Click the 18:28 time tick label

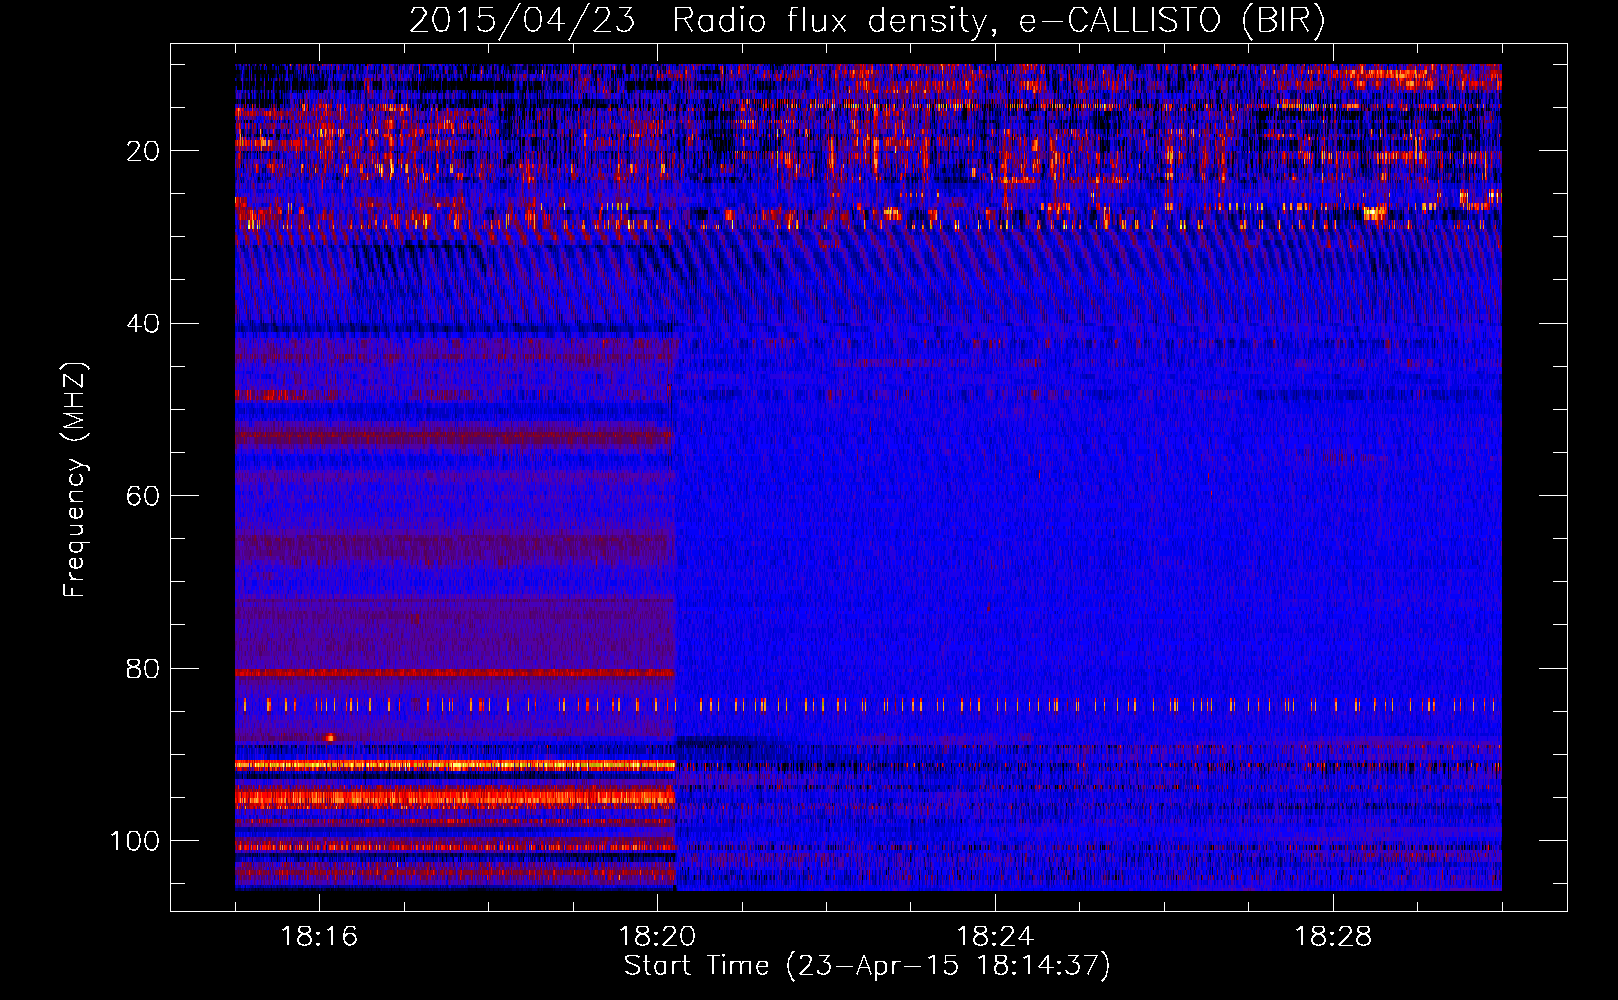click(1333, 937)
